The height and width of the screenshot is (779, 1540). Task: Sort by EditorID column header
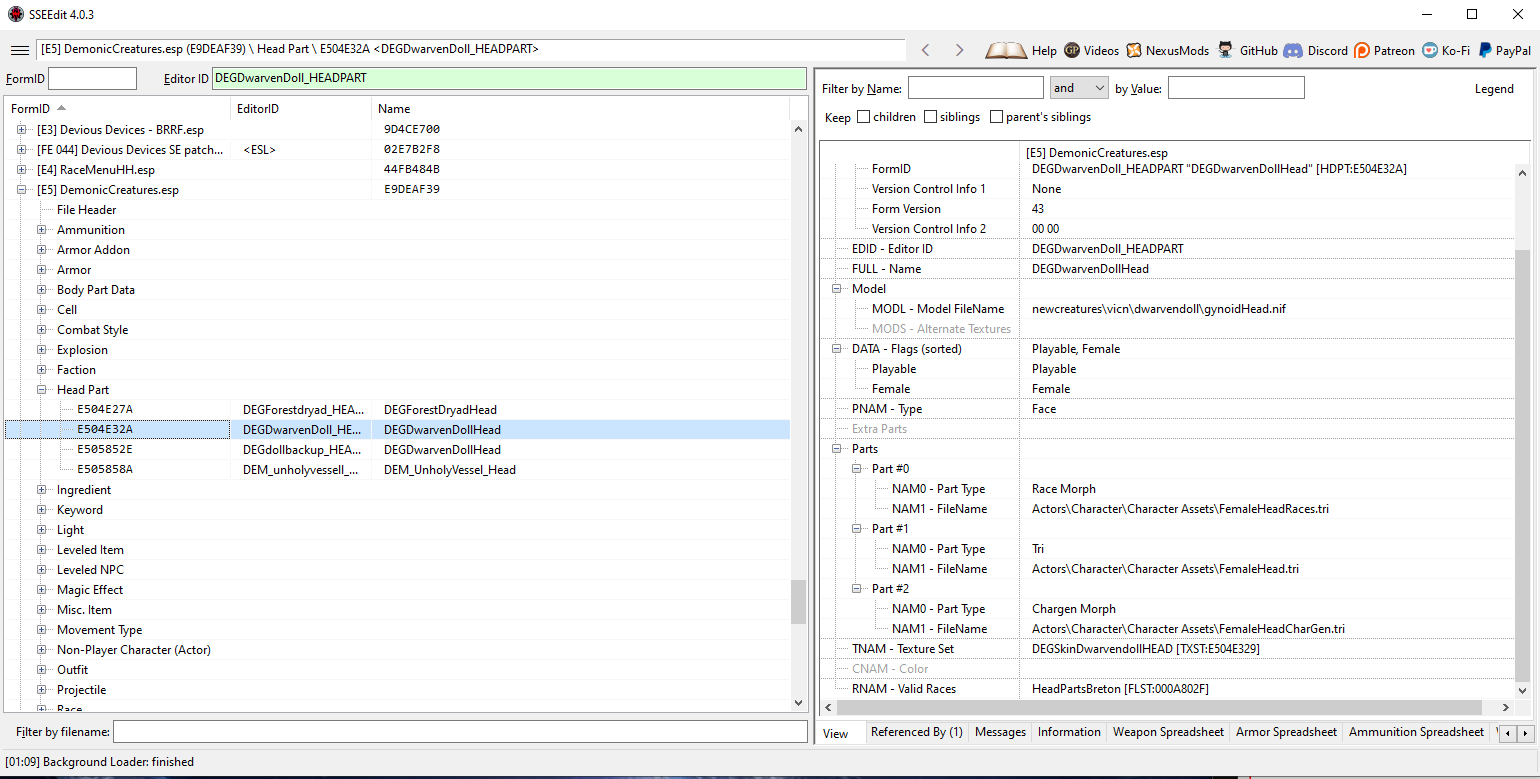tap(301, 108)
